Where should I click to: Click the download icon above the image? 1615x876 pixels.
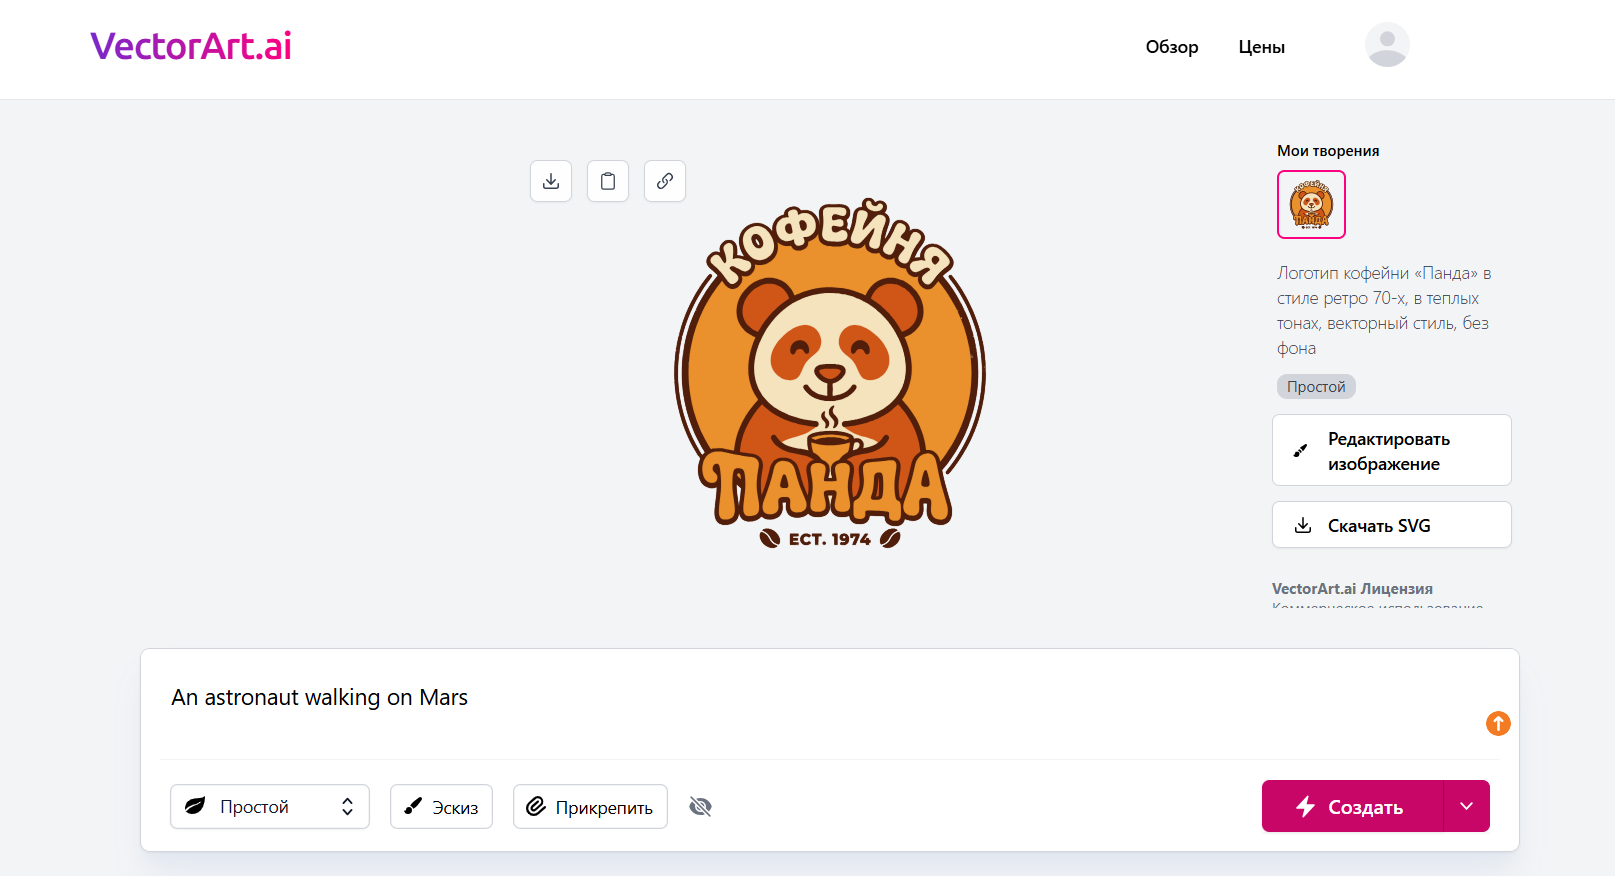click(x=551, y=181)
